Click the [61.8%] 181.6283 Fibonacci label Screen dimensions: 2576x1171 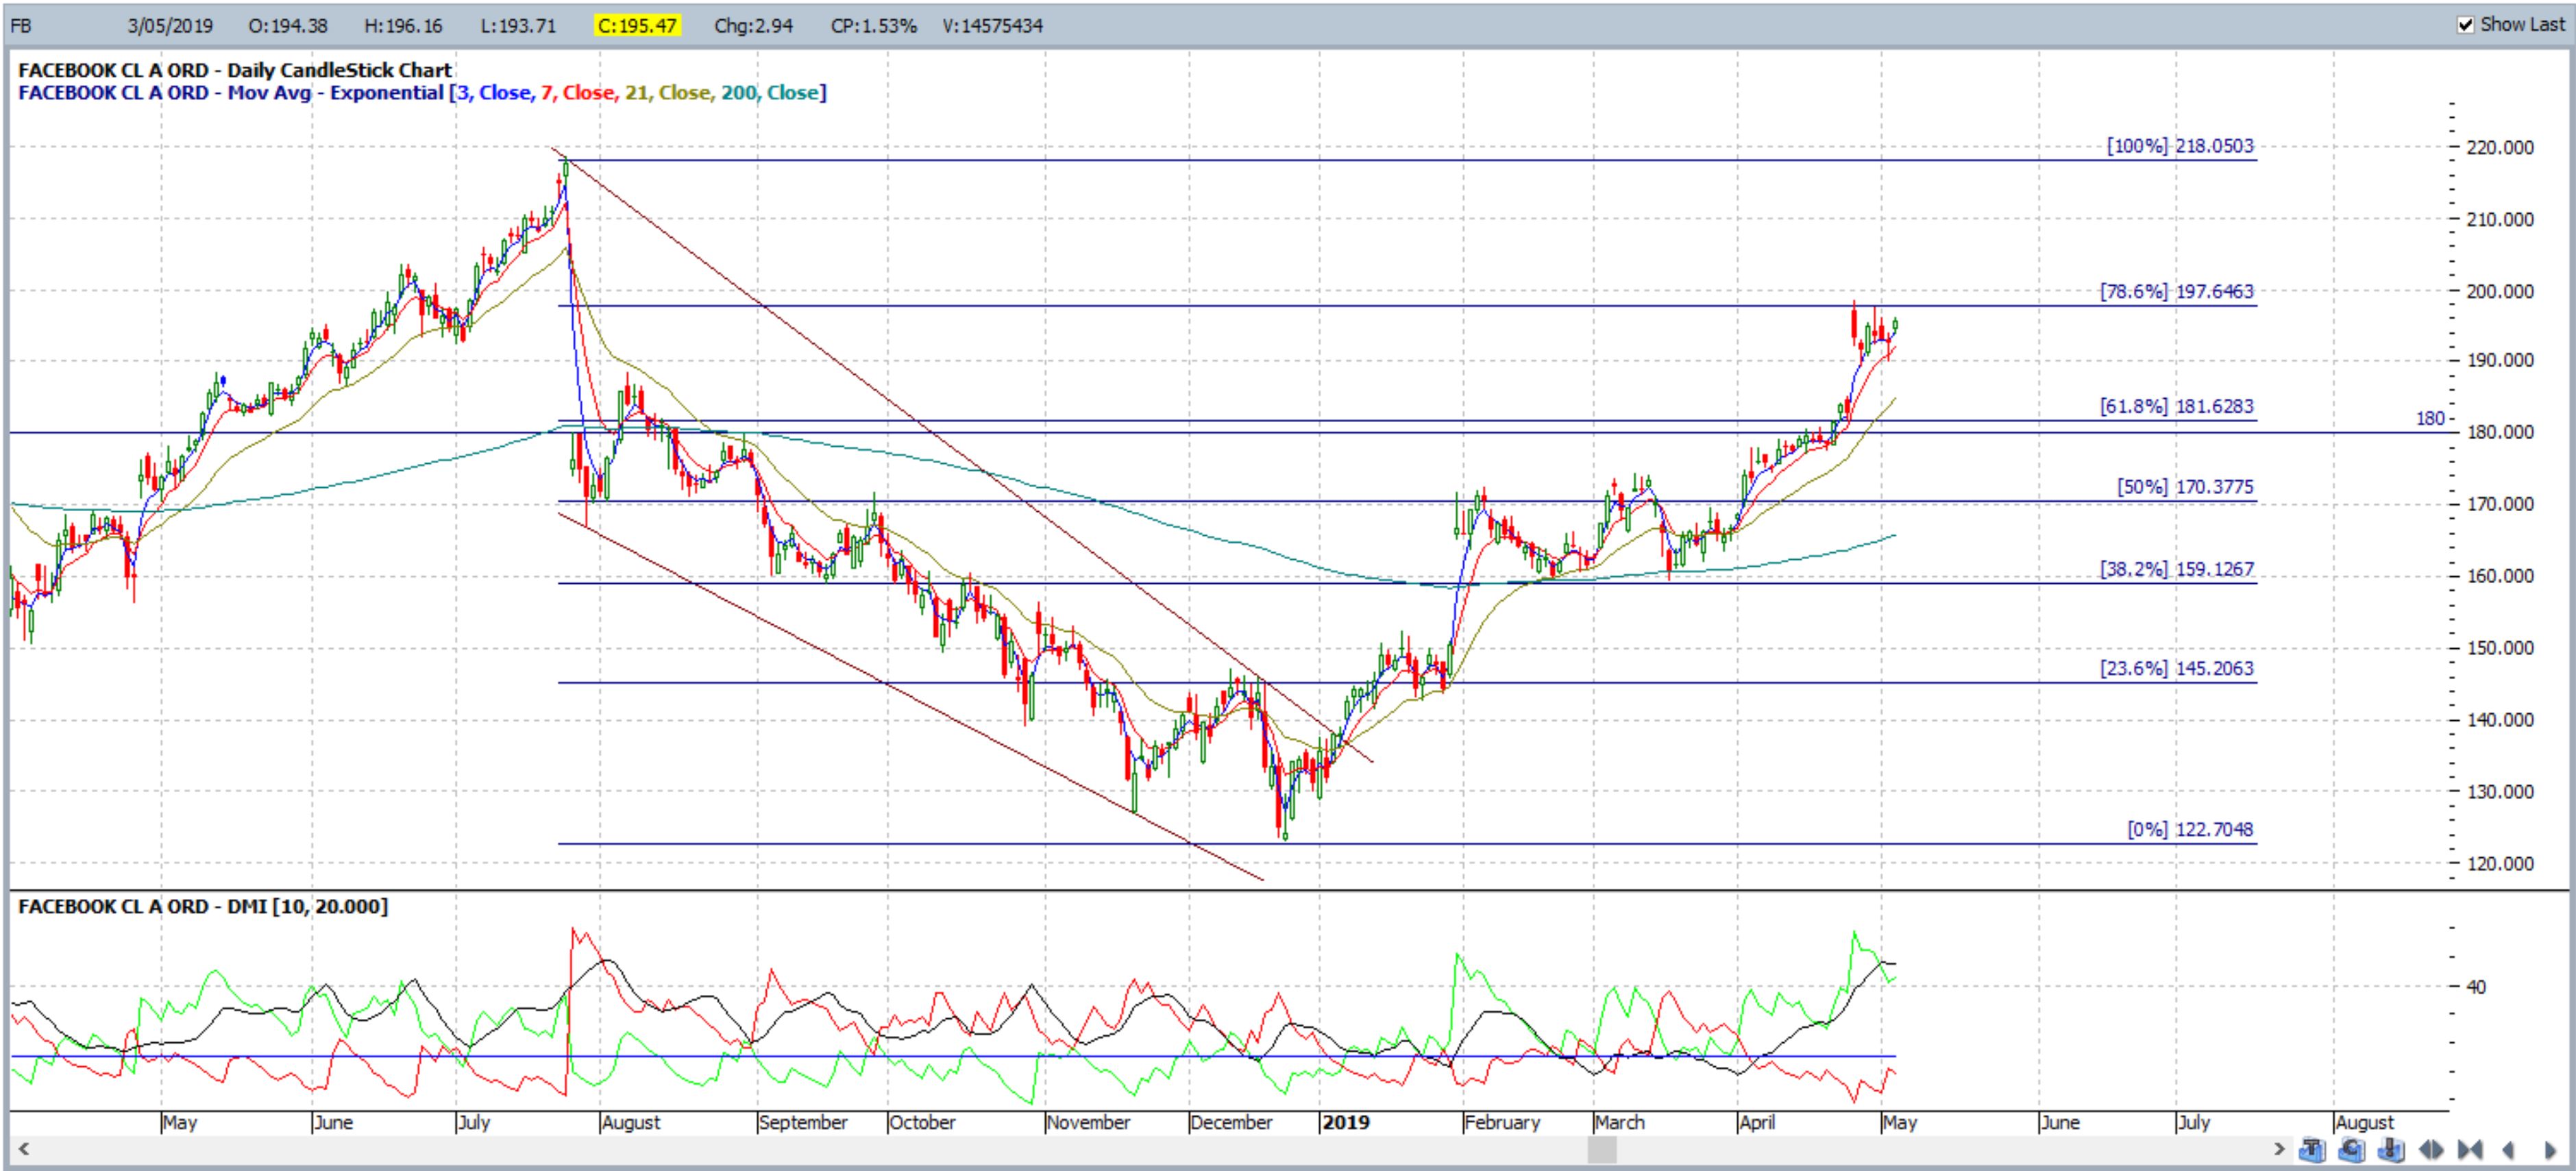point(2177,407)
